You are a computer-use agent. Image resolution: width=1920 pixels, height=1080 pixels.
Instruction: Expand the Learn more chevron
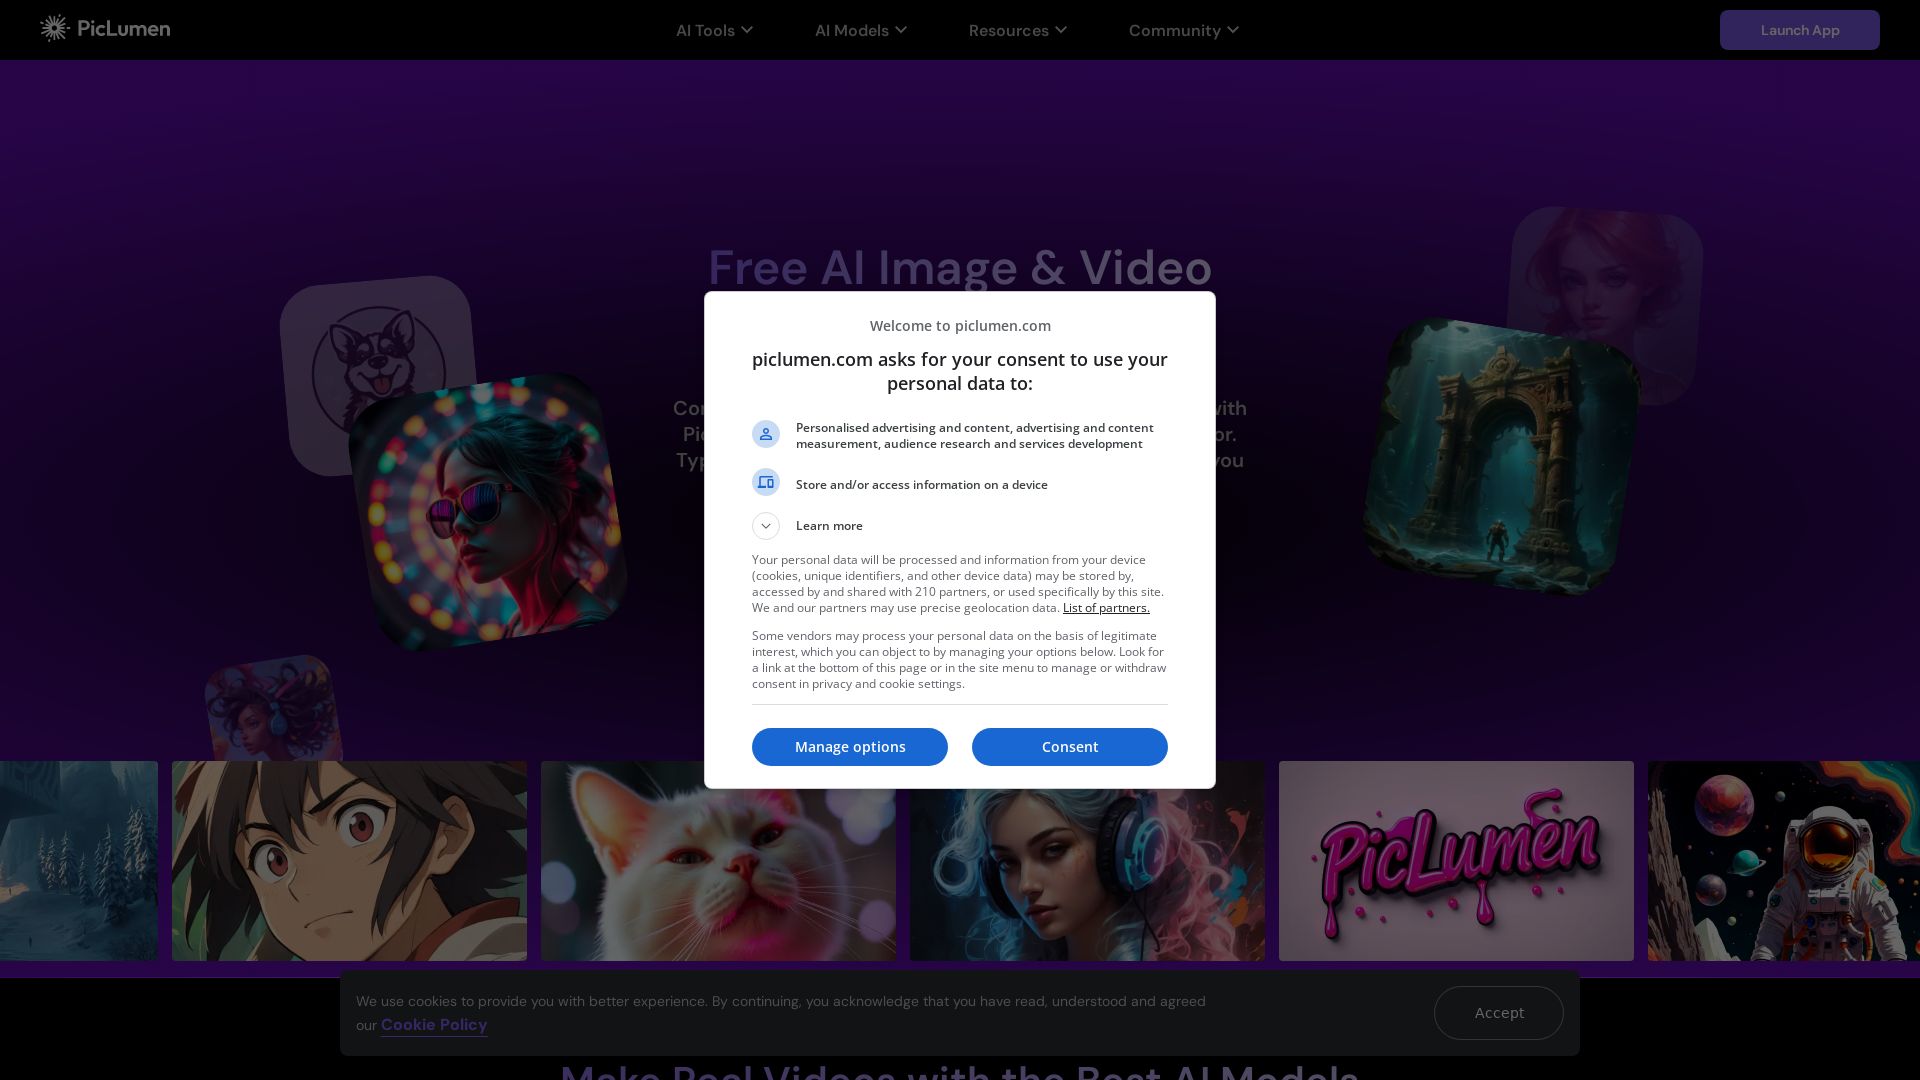click(x=766, y=526)
